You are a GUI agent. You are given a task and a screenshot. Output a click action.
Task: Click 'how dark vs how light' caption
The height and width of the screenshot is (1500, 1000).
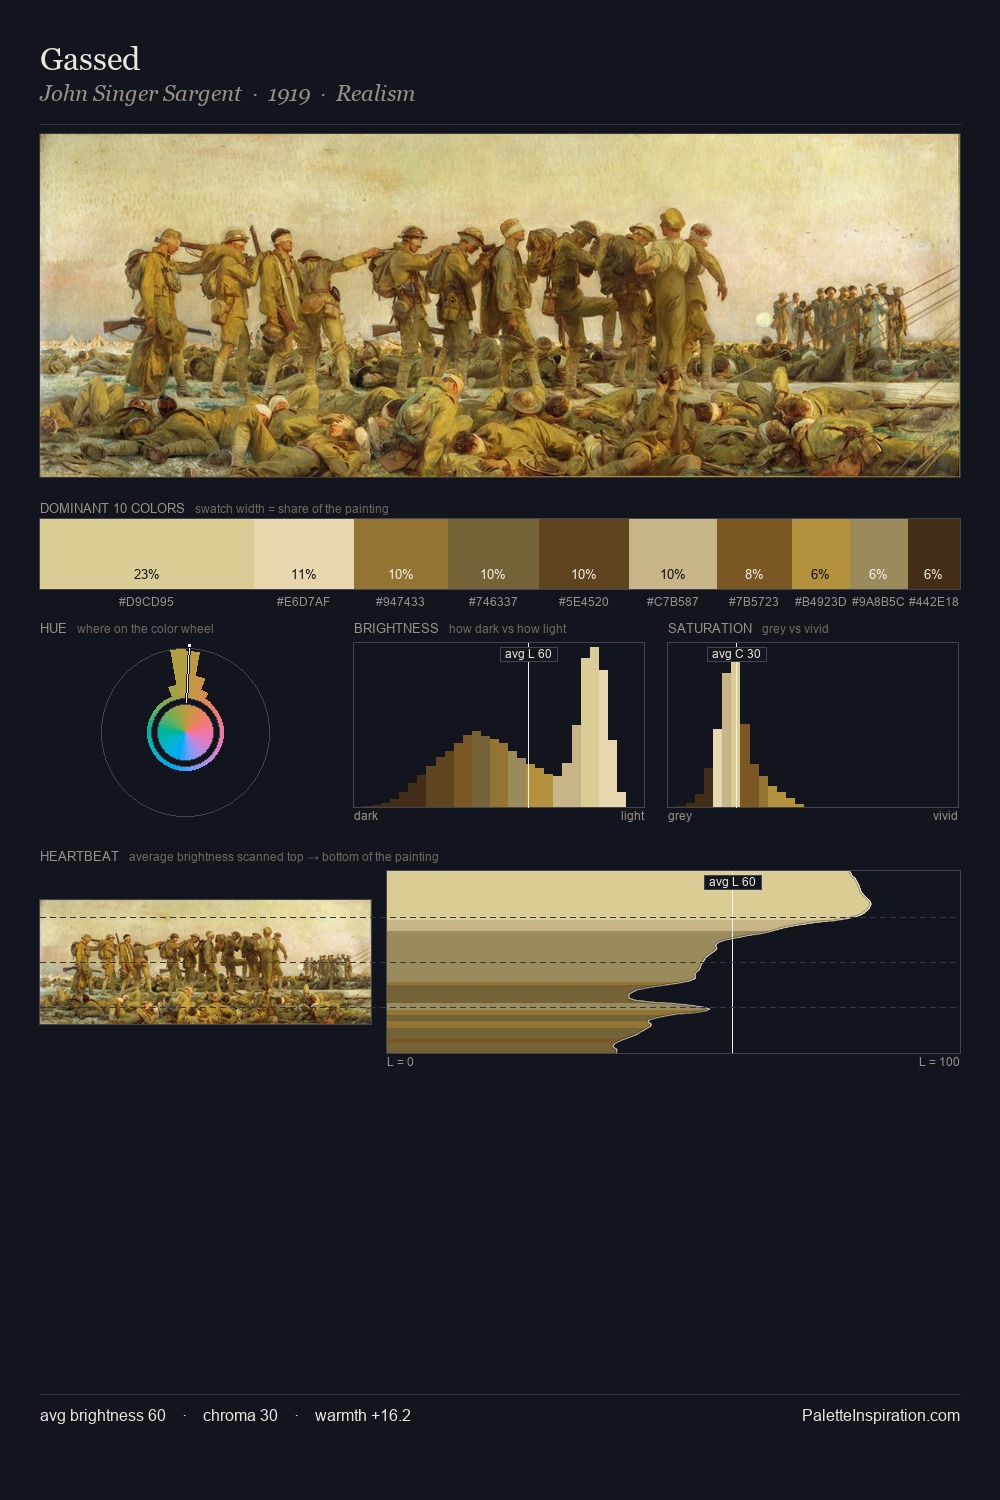click(508, 629)
